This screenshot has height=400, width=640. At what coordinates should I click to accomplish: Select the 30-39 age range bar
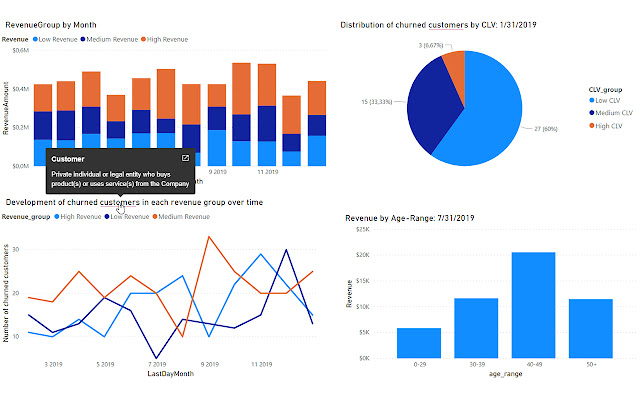[476, 328]
